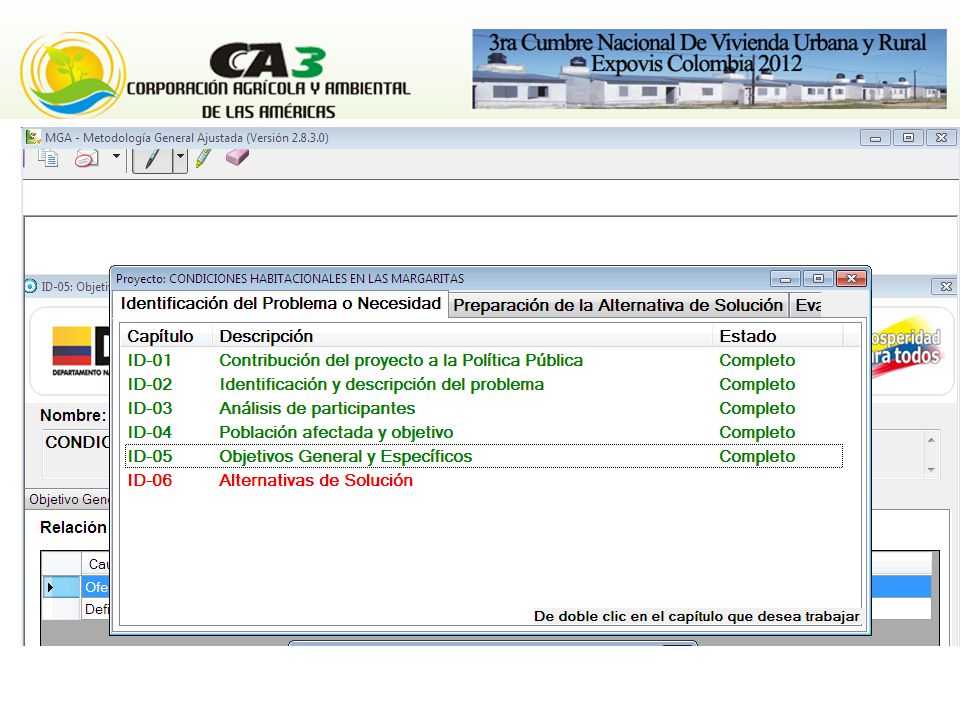Select Análisis de participantes row
Viewport: 960px width, 720px height.
point(317,408)
